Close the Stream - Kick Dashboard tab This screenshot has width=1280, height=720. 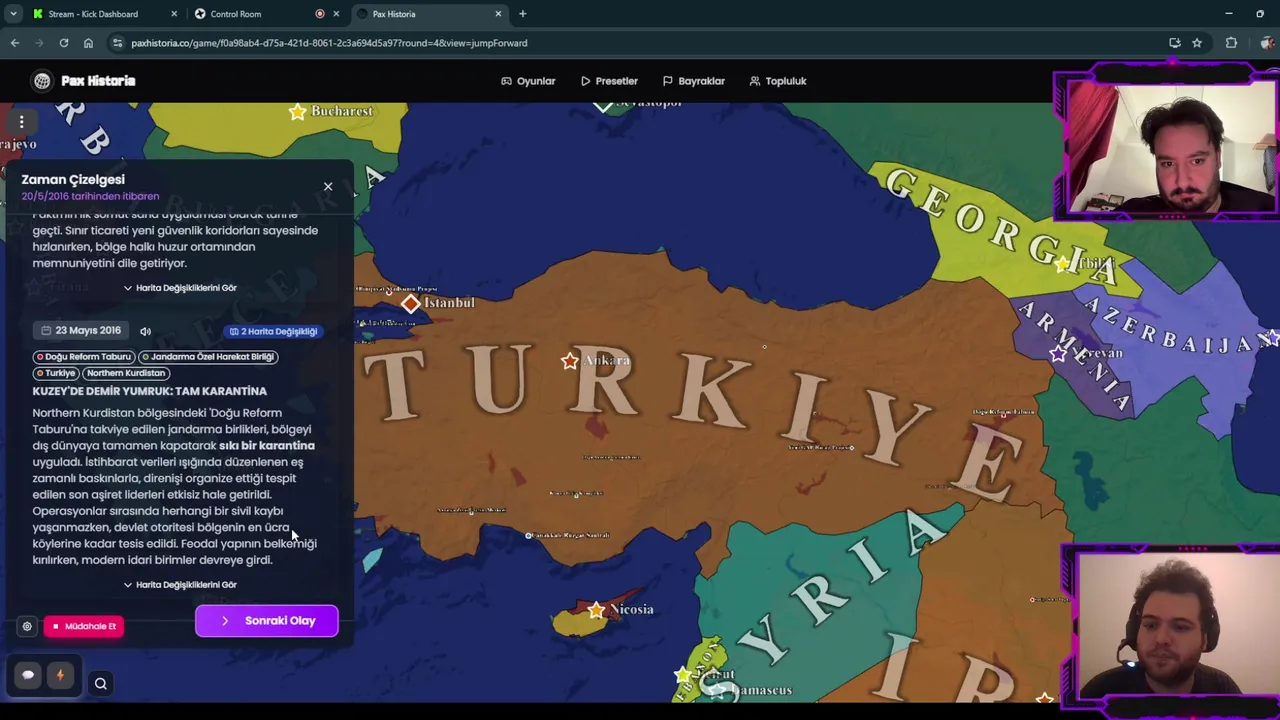pyautogui.click(x=174, y=14)
